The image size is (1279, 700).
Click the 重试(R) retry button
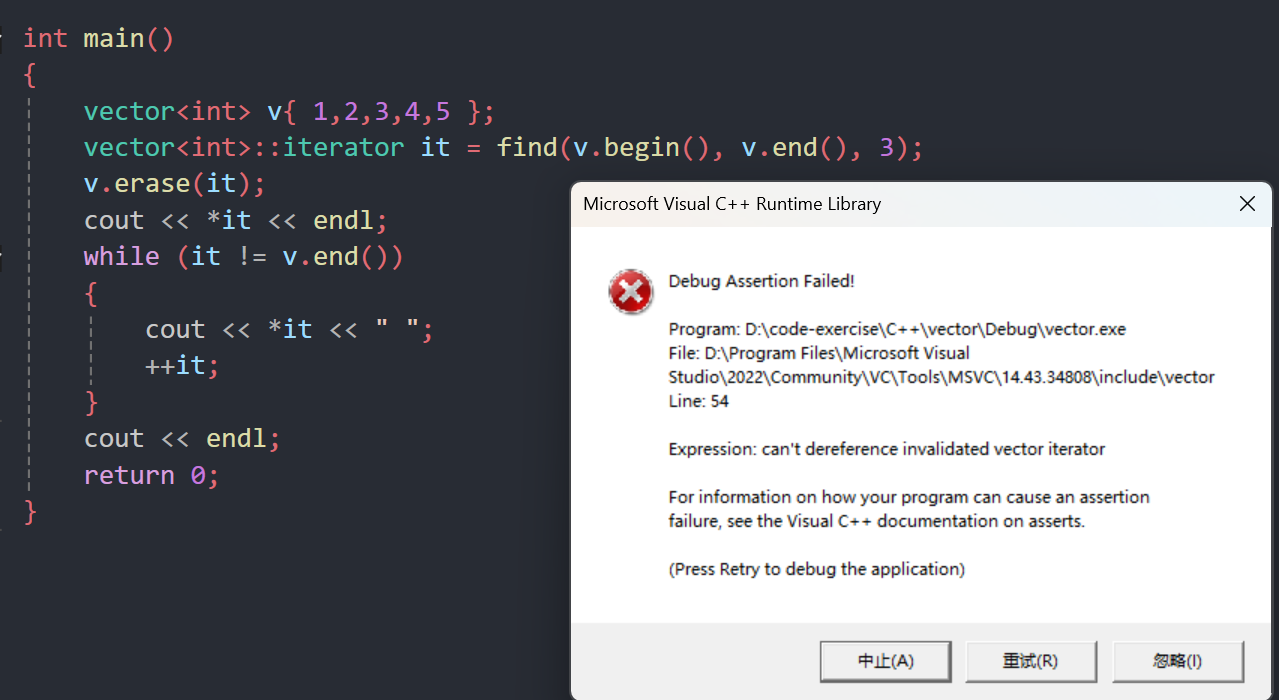1031,661
